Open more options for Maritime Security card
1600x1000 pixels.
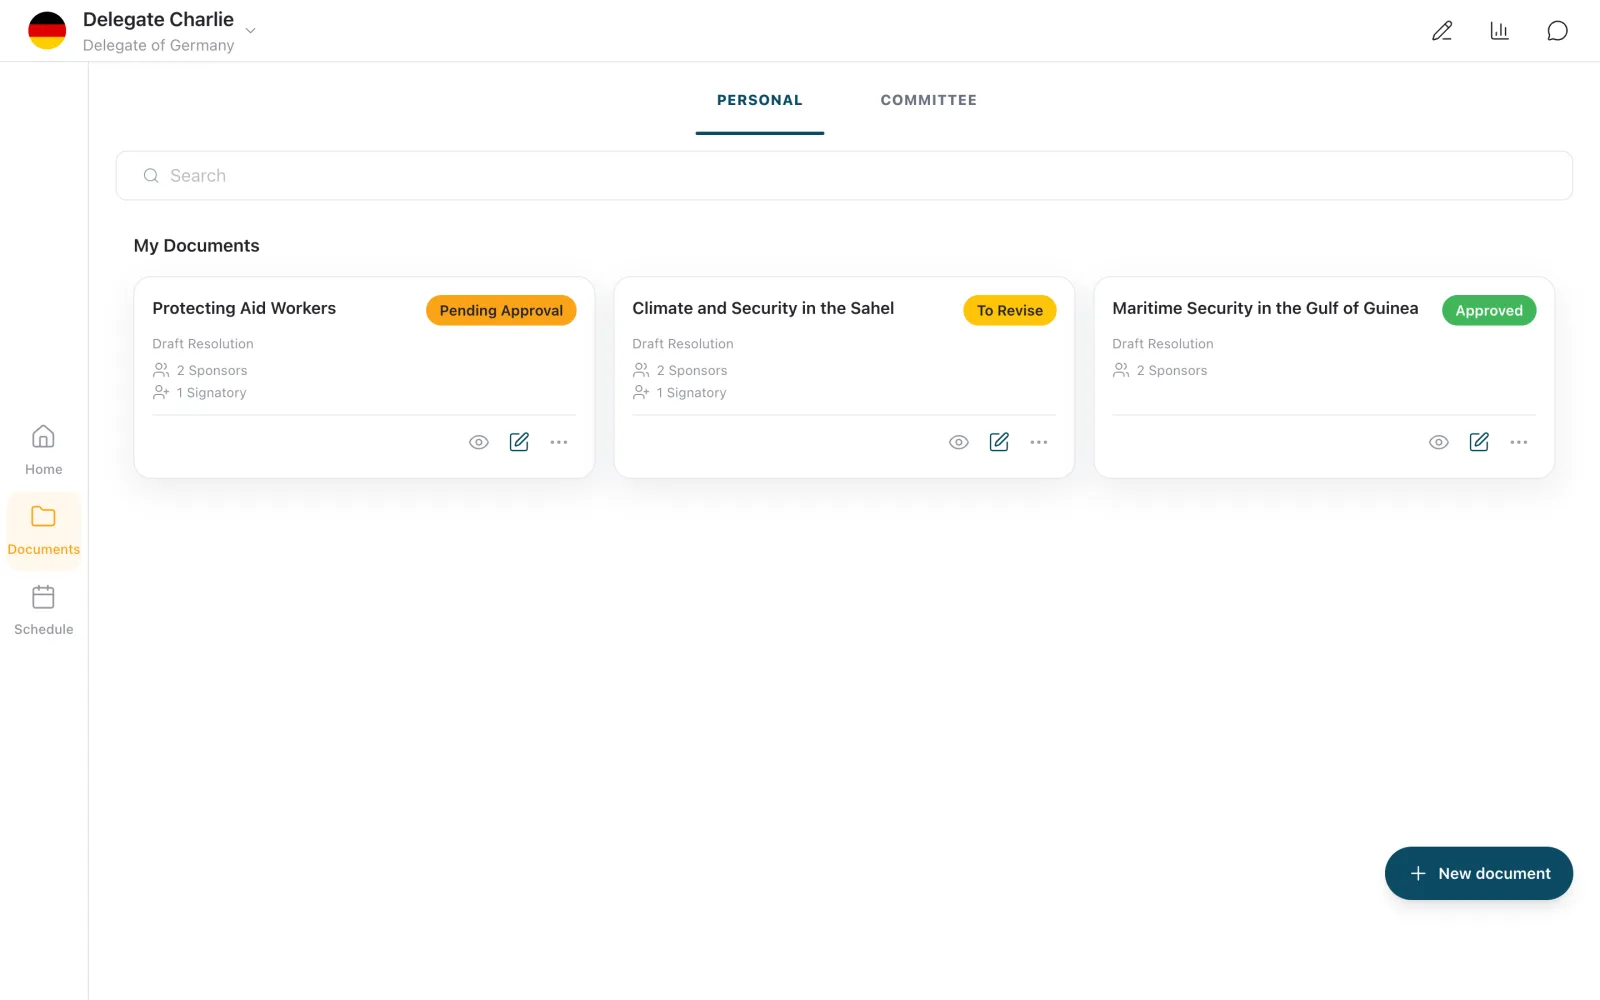(1519, 442)
